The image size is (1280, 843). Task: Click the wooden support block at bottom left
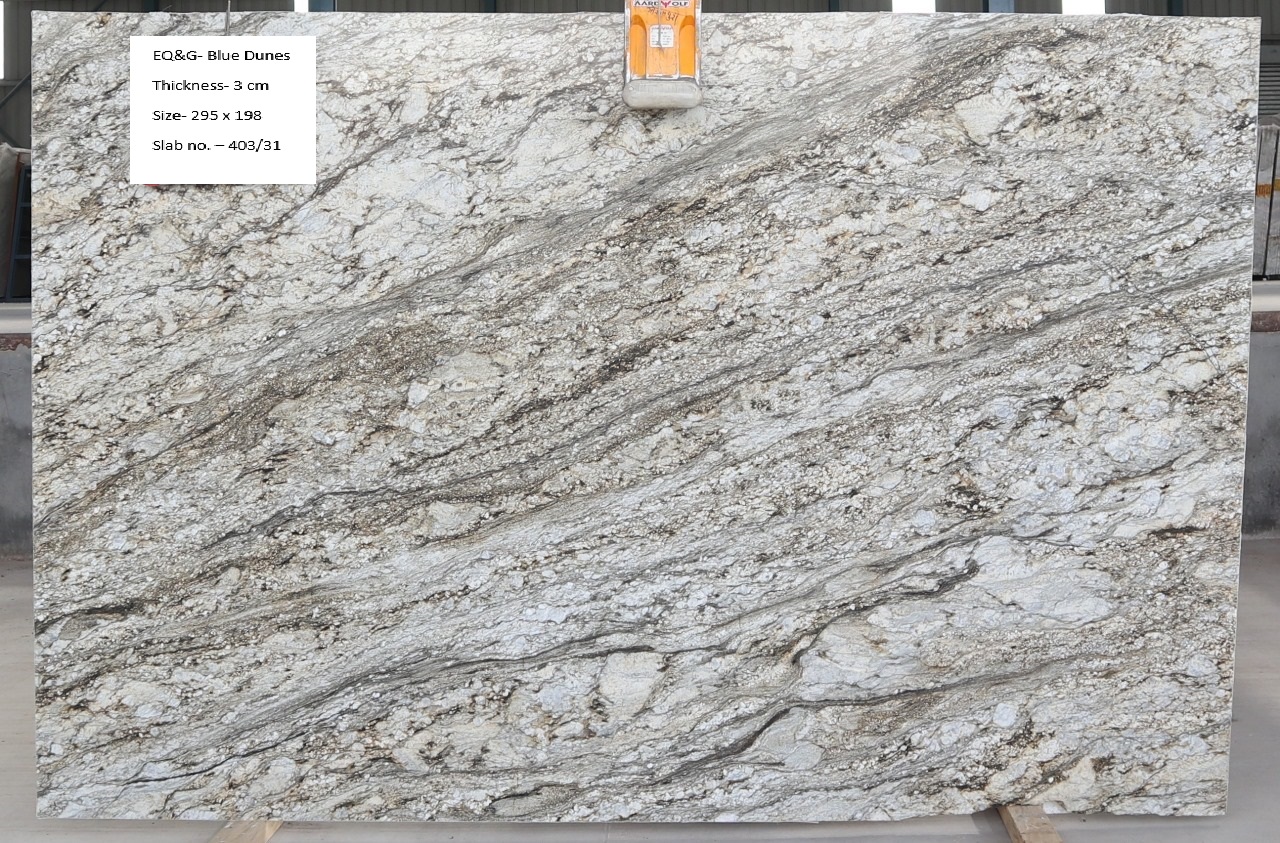pos(247,830)
